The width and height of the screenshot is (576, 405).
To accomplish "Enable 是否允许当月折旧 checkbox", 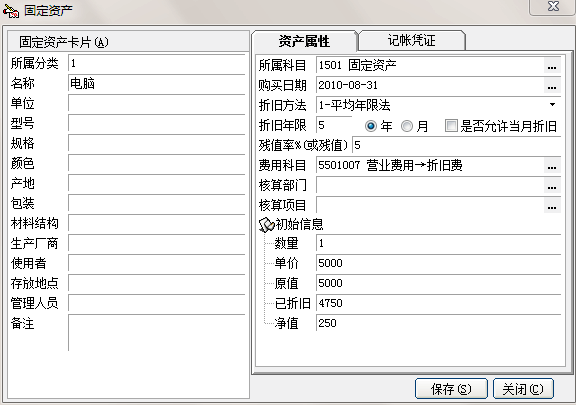I will (x=451, y=126).
